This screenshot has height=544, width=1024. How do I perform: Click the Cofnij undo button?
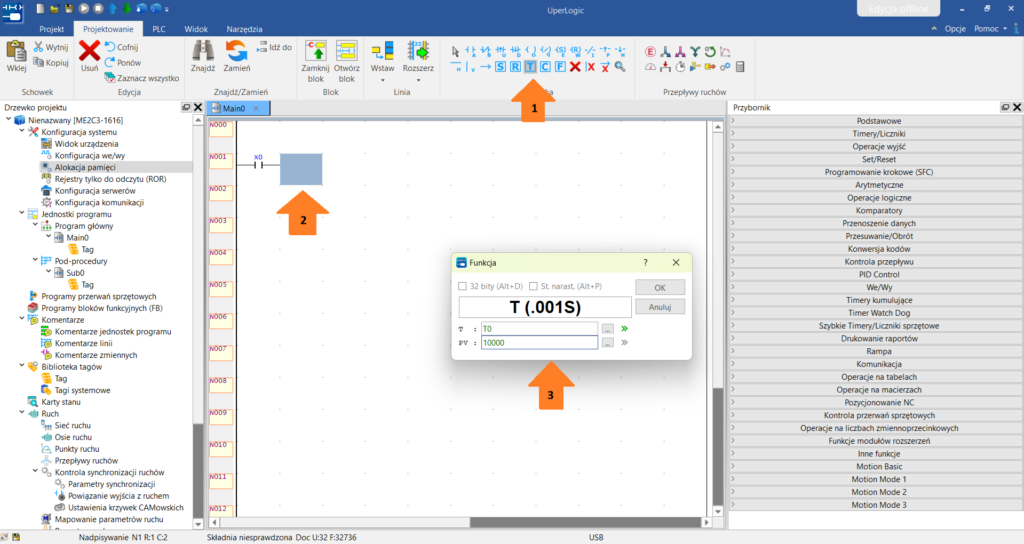[122, 47]
